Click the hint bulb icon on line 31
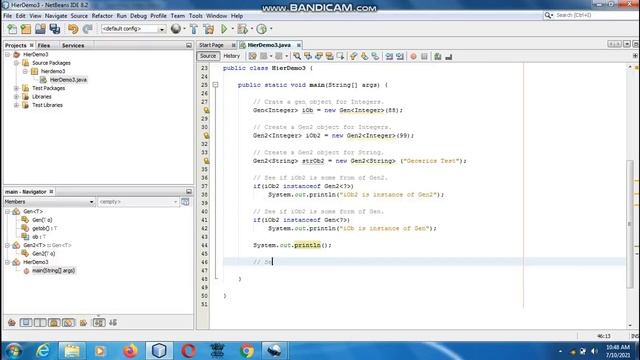Screen dimensions: 640x360 tap(207, 136)
